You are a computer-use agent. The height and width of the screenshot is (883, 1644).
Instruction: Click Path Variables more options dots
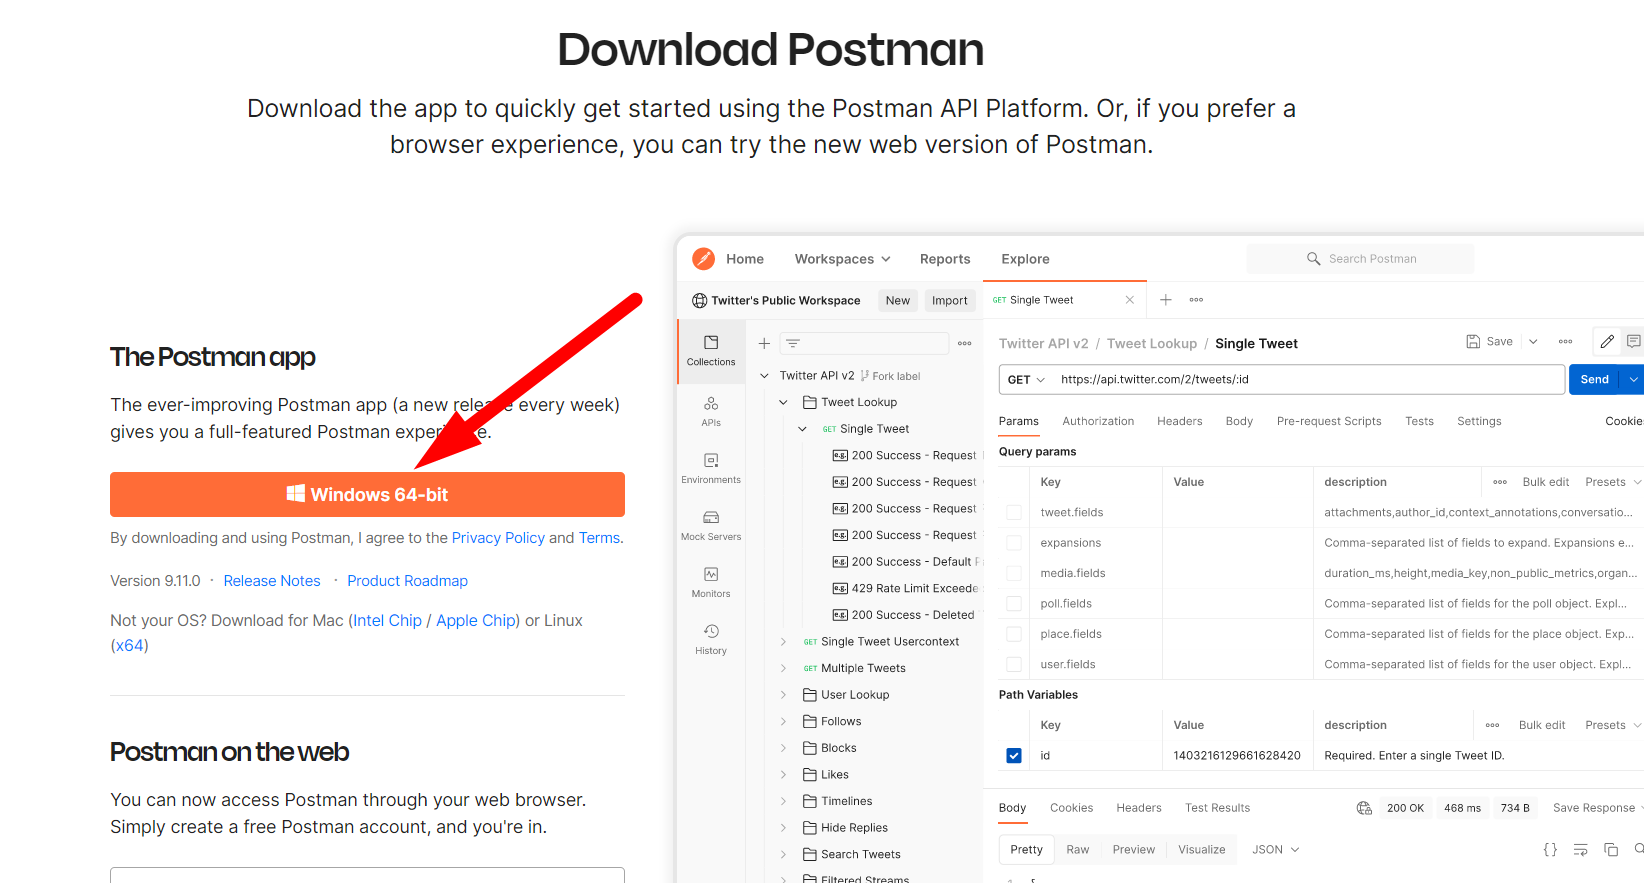pyautogui.click(x=1493, y=725)
